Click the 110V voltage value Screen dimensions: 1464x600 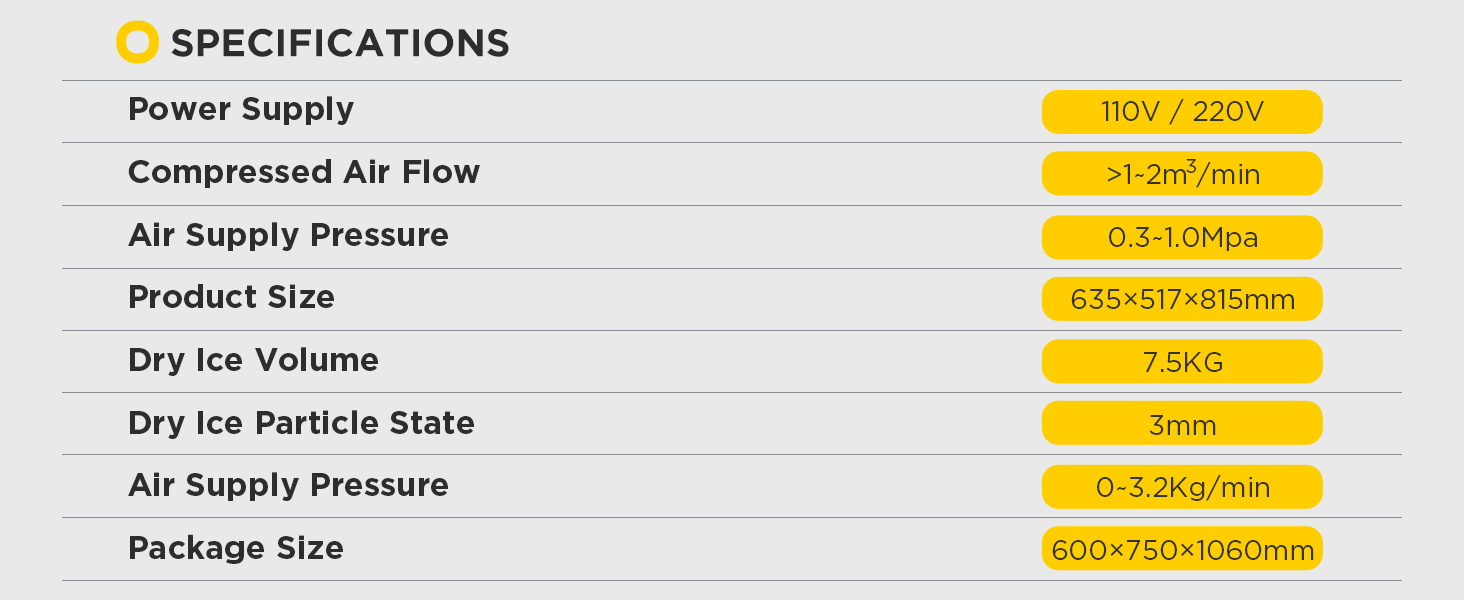(x=1129, y=112)
